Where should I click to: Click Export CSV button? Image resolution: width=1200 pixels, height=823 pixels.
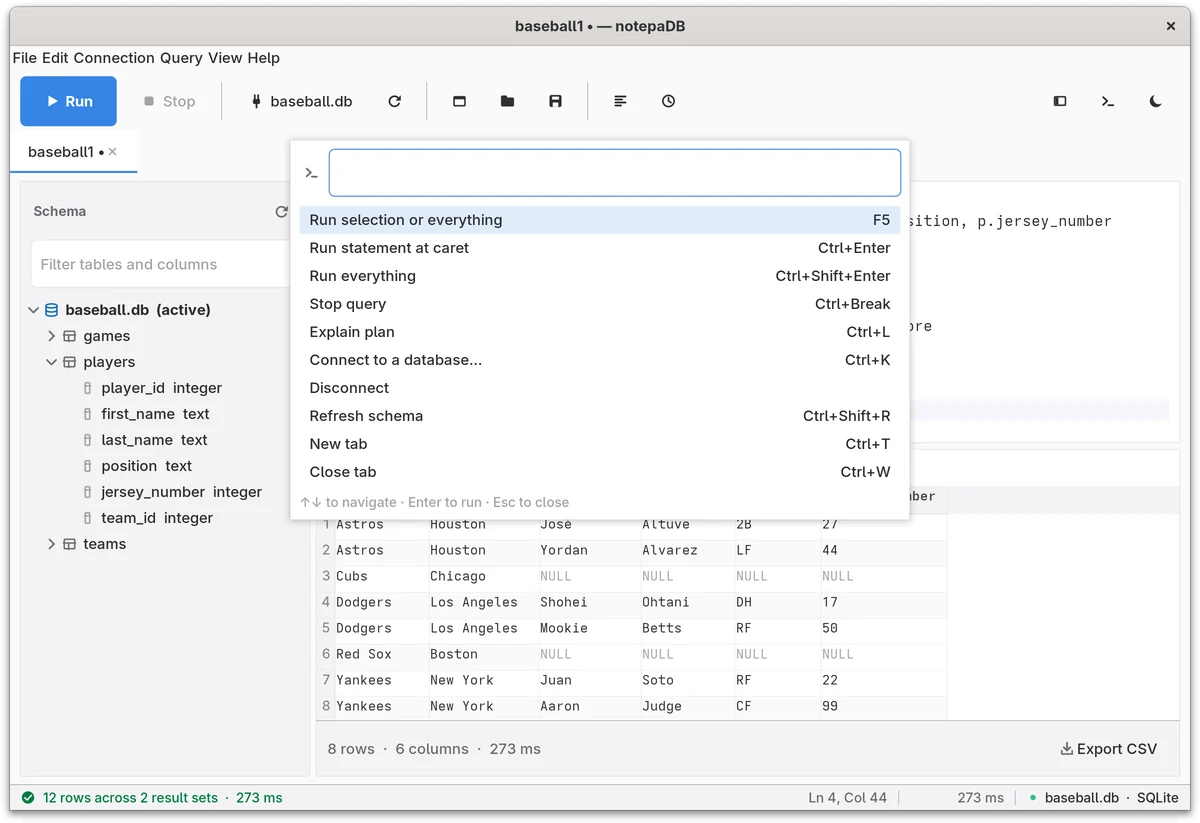[1109, 749]
